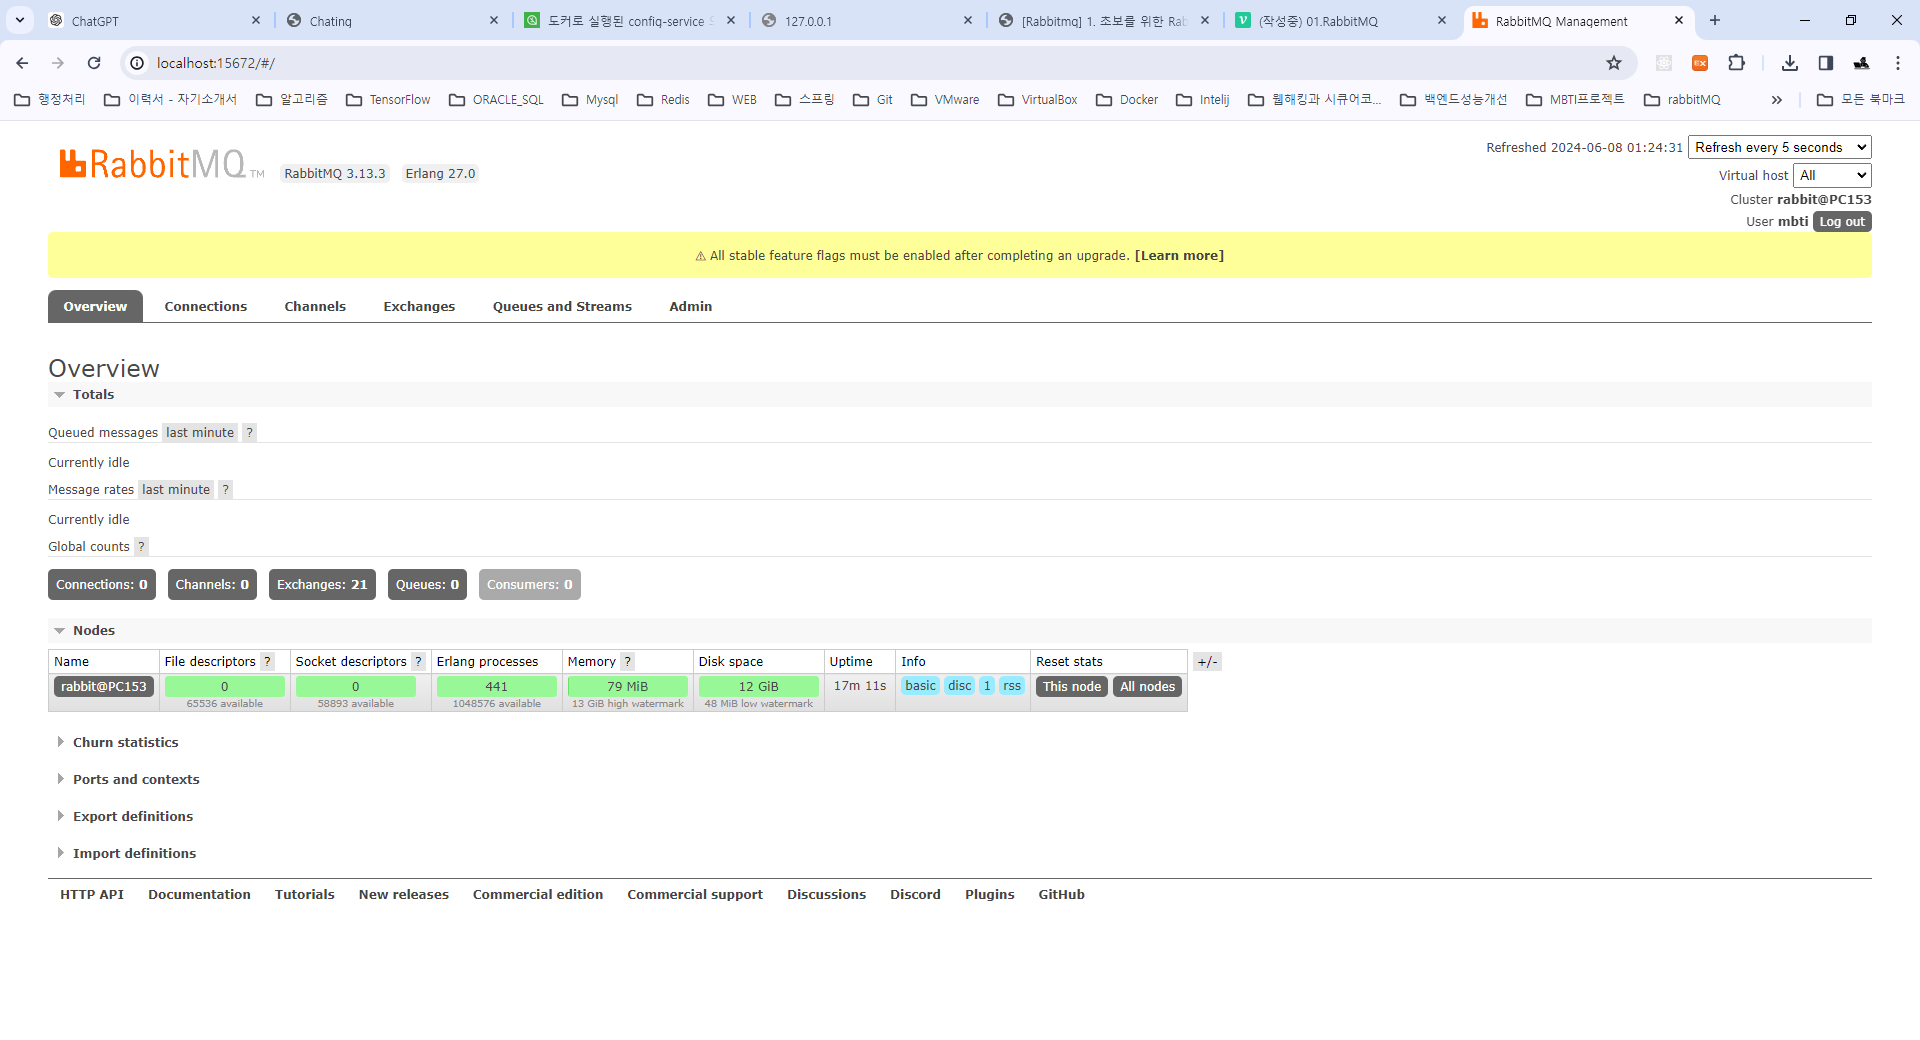Image resolution: width=1920 pixels, height=1040 pixels.
Task: Click the help icon next to Message rates
Action: (x=226, y=490)
